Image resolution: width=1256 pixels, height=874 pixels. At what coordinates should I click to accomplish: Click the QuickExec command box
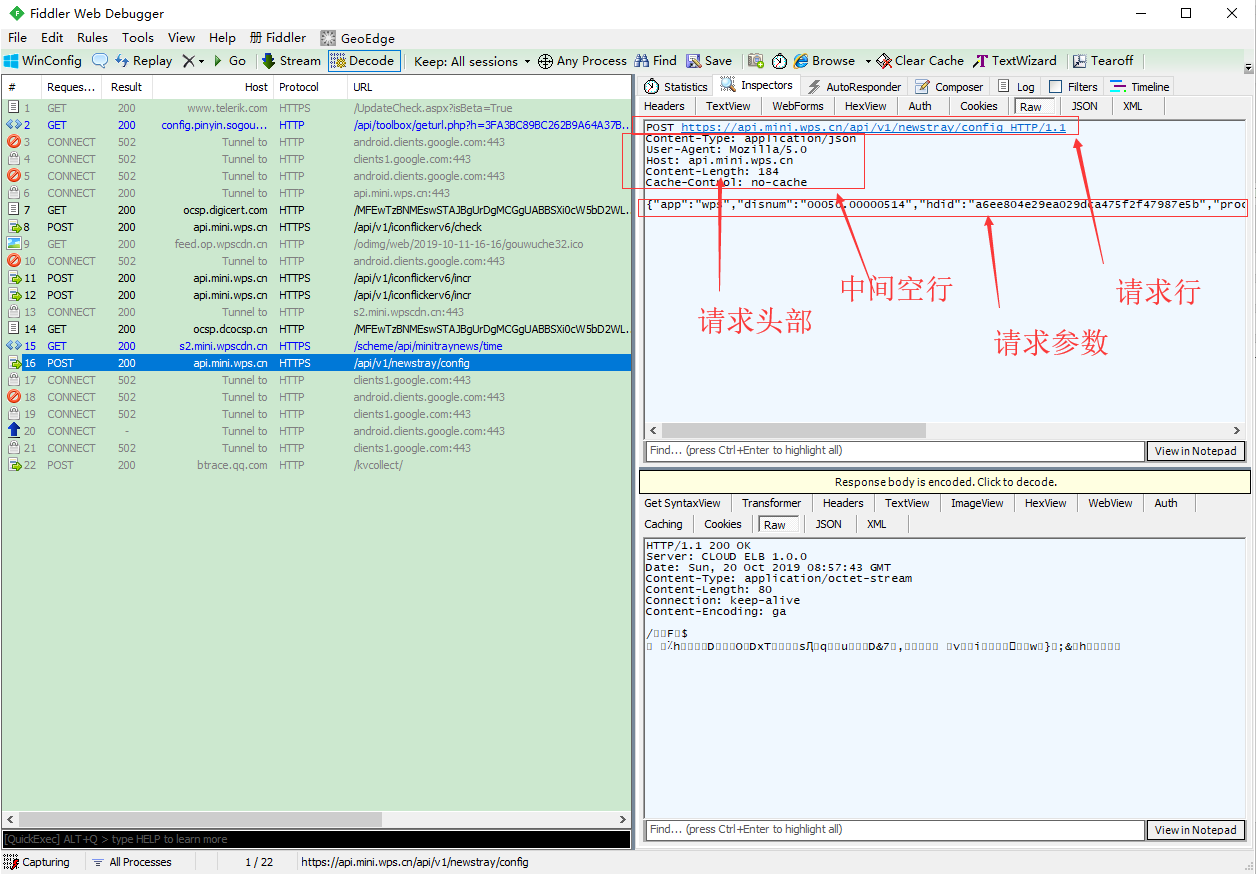tap(316, 839)
